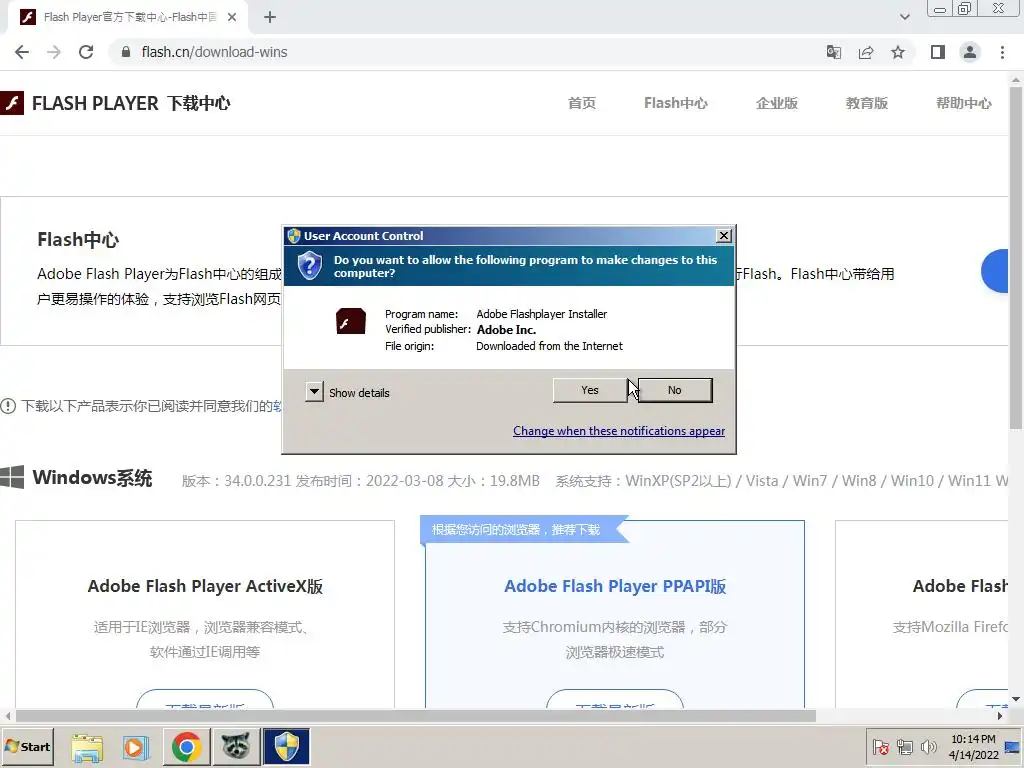Click the horizontal scrollbar thumb

tap(416, 716)
